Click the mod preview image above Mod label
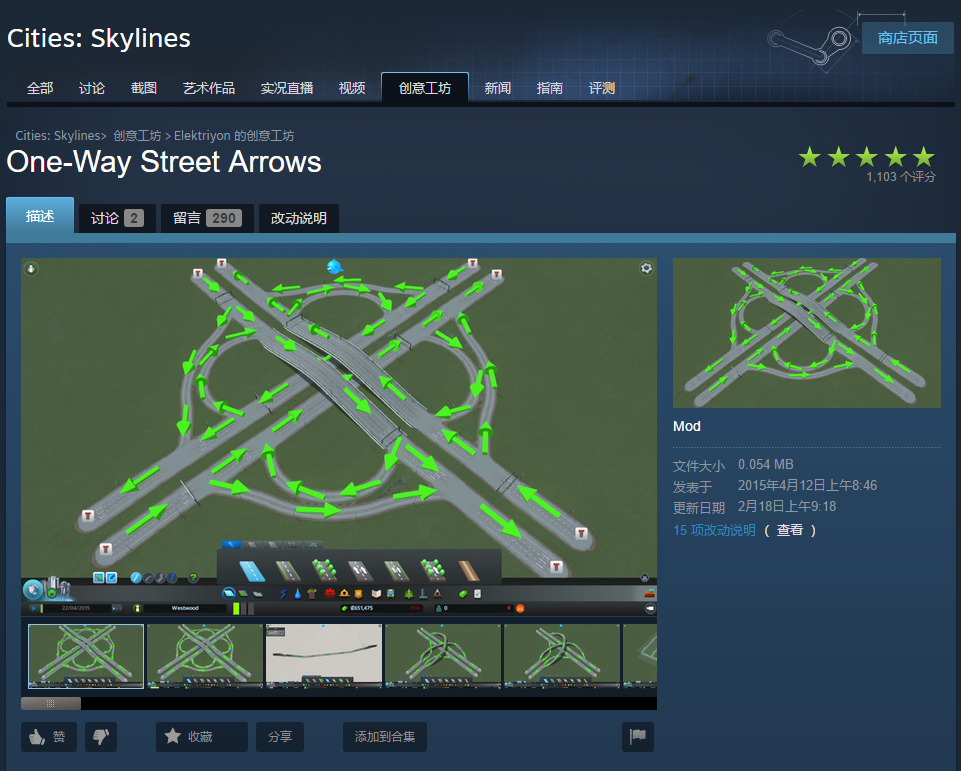This screenshot has width=961, height=771. pyautogui.click(x=807, y=333)
